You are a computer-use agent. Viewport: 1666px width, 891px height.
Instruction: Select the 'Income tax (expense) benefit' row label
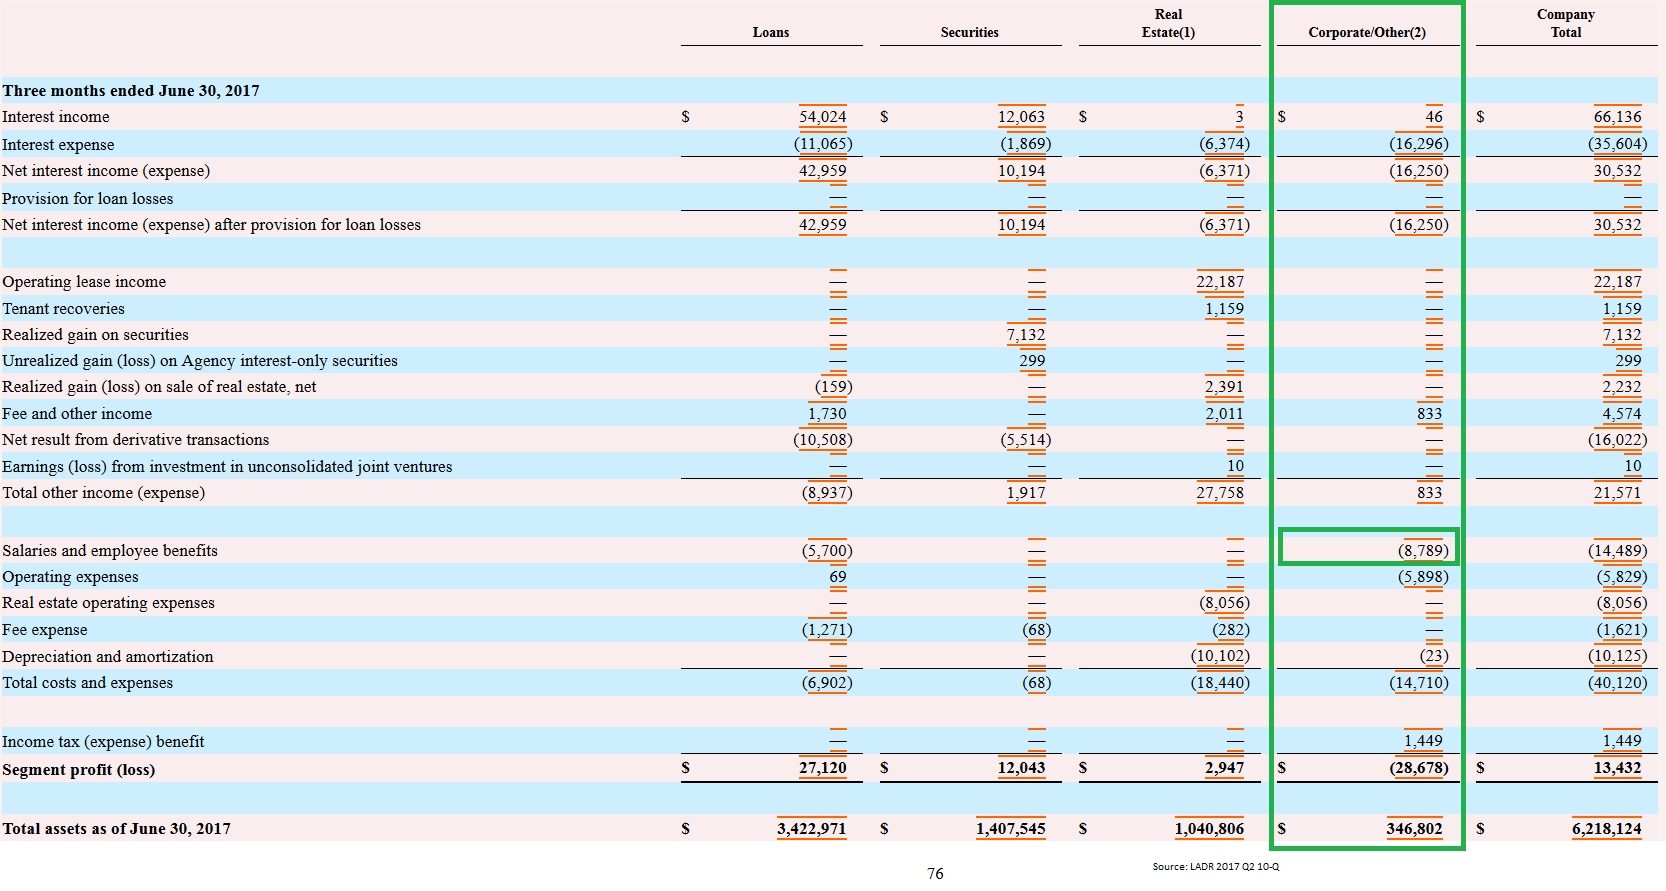click(103, 742)
